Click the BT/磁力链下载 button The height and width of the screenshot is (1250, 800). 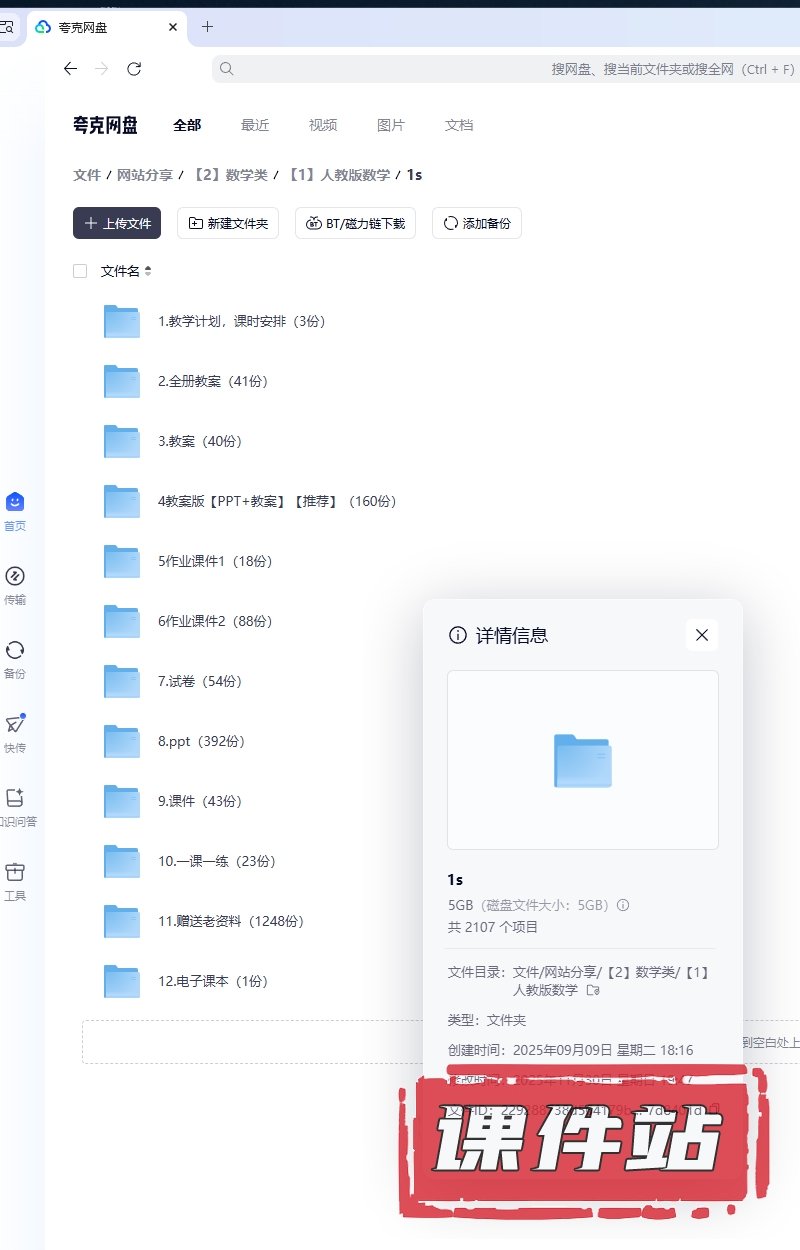(355, 223)
